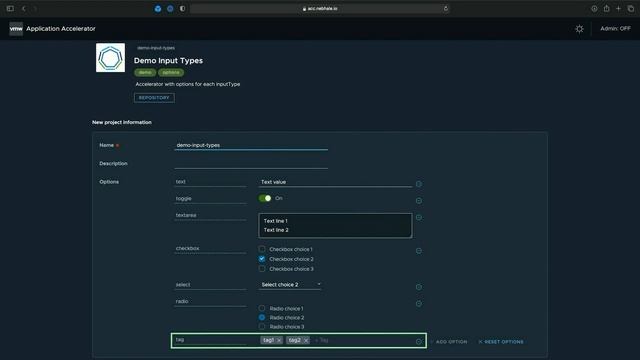This screenshot has width=640, height=360.
Task: Toggle the light/dark theme sun icon
Action: pos(579,29)
